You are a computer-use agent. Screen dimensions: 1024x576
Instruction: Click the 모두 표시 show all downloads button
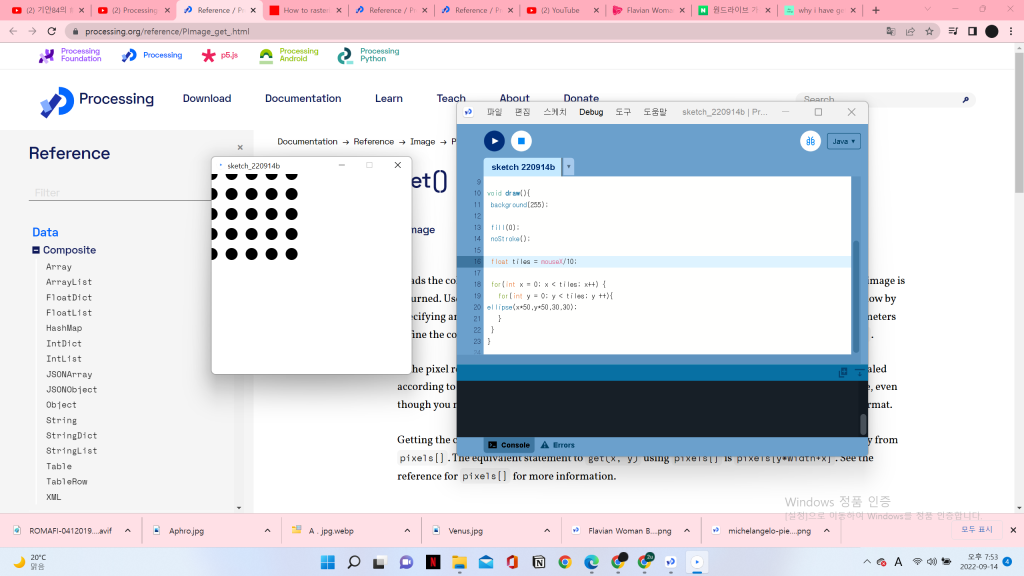tap(976, 530)
